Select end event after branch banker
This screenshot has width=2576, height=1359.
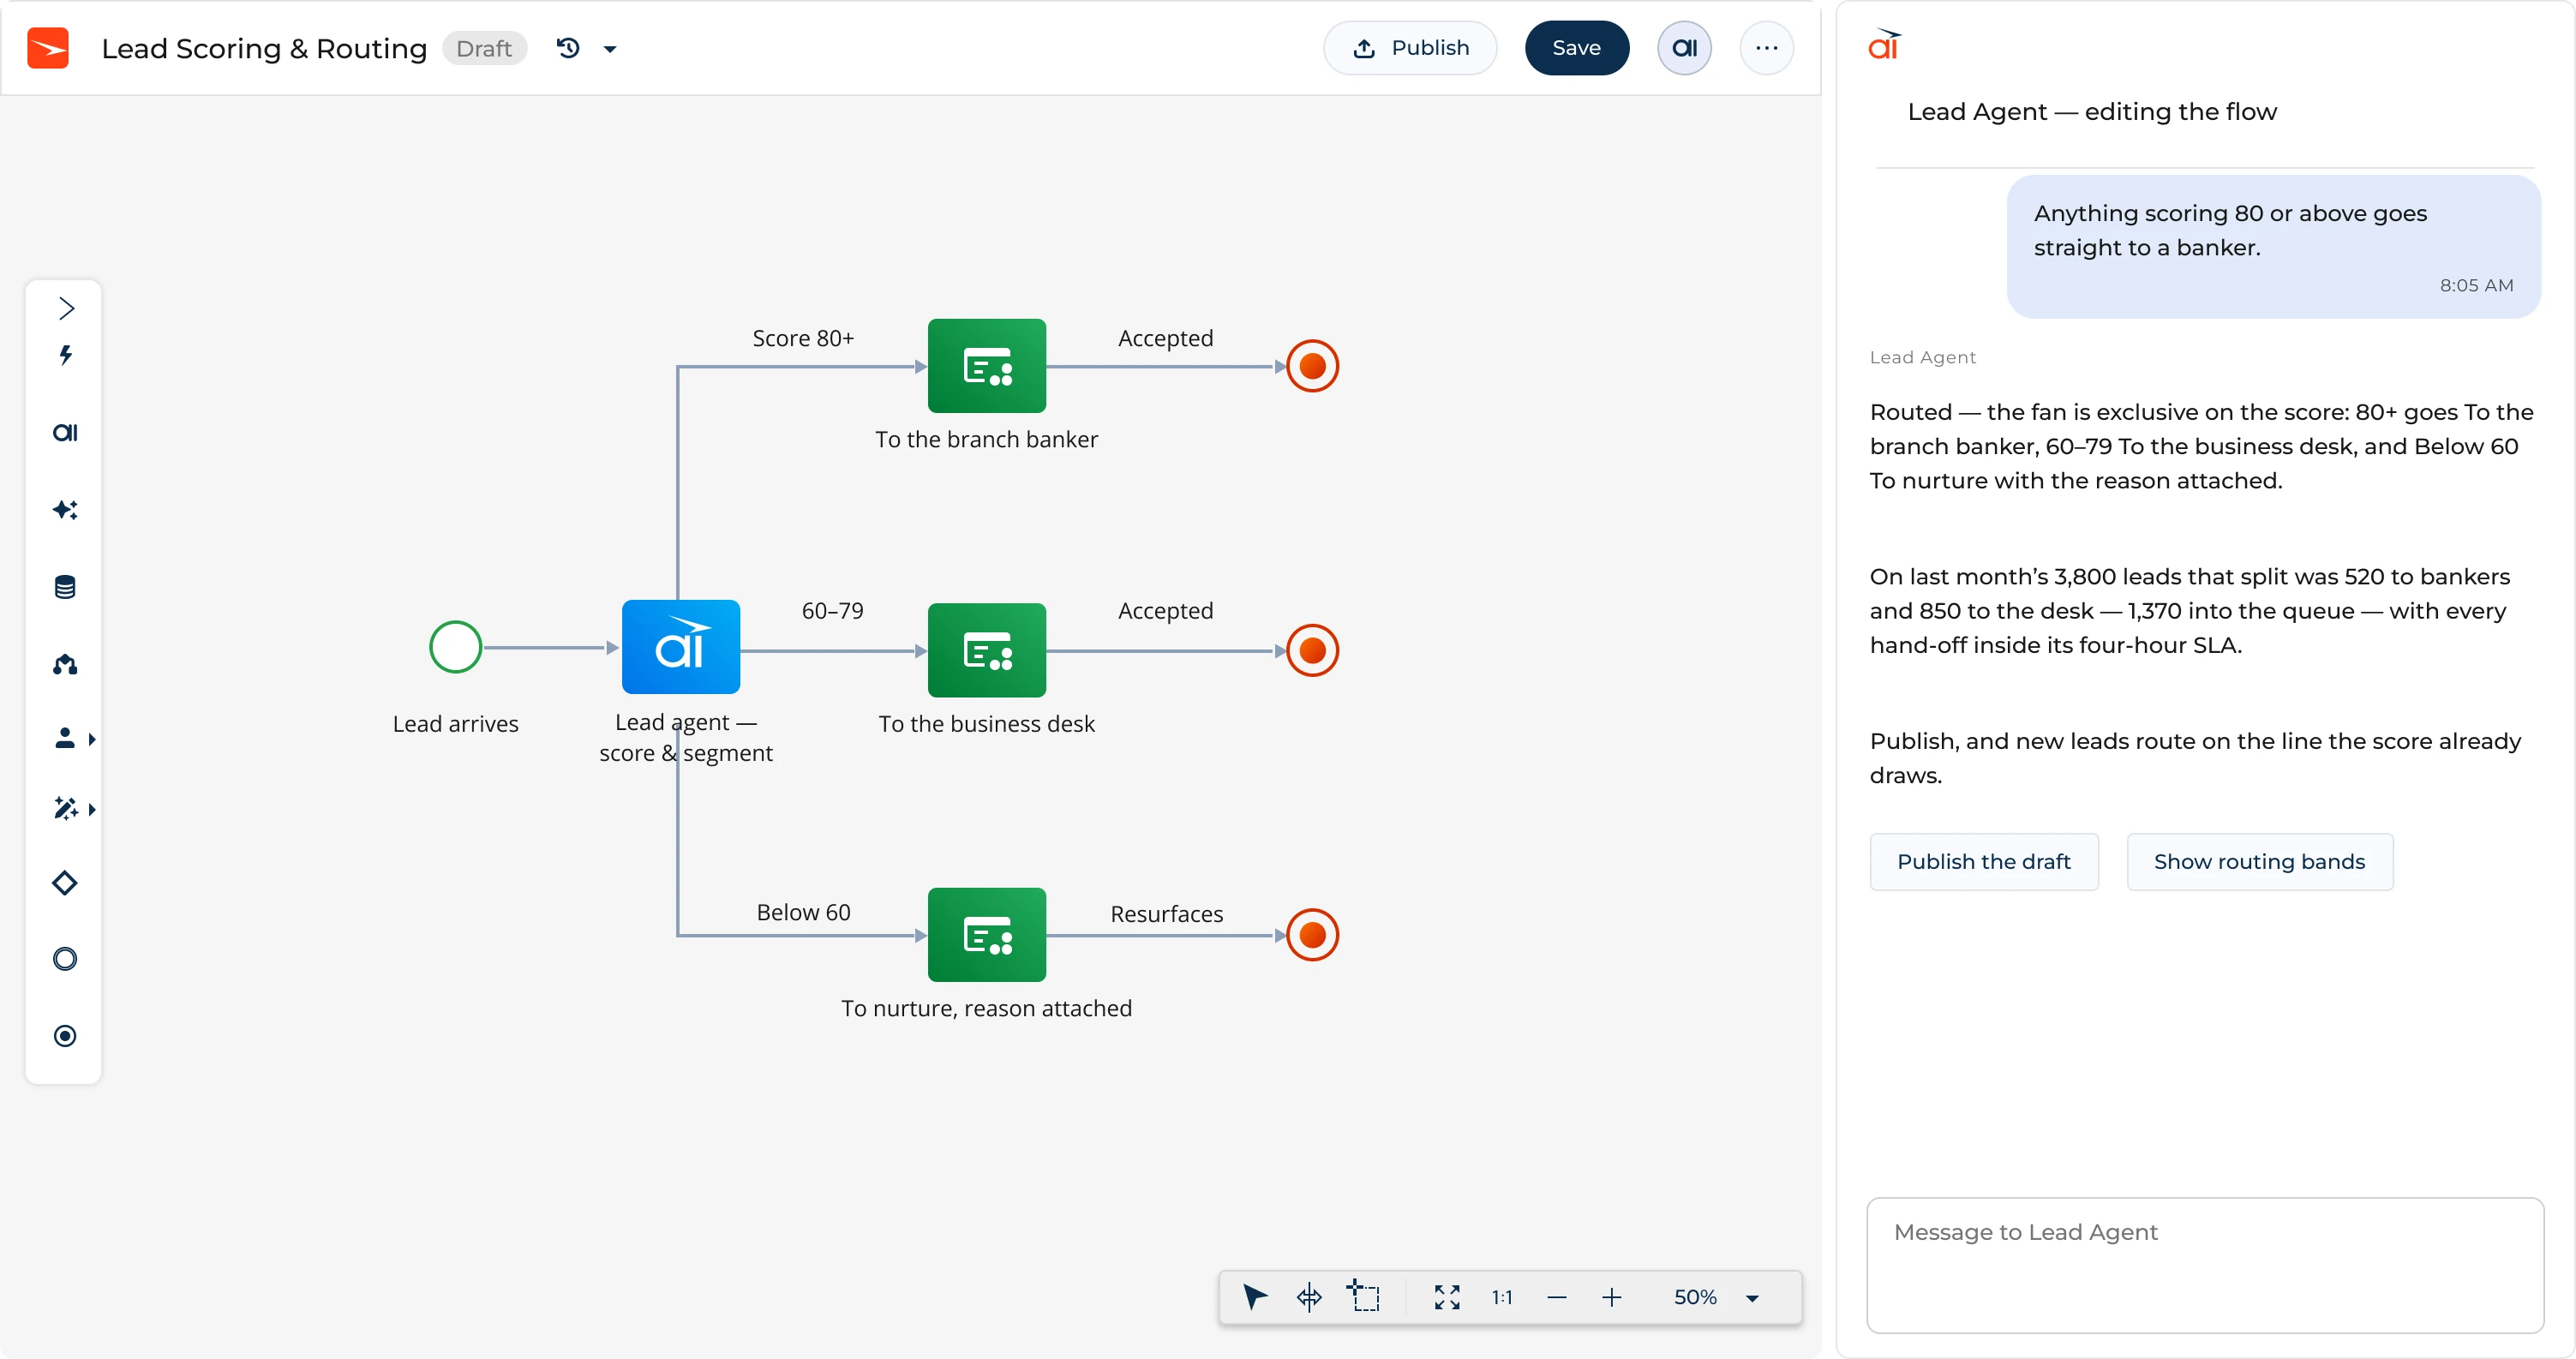click(1312, 366)
